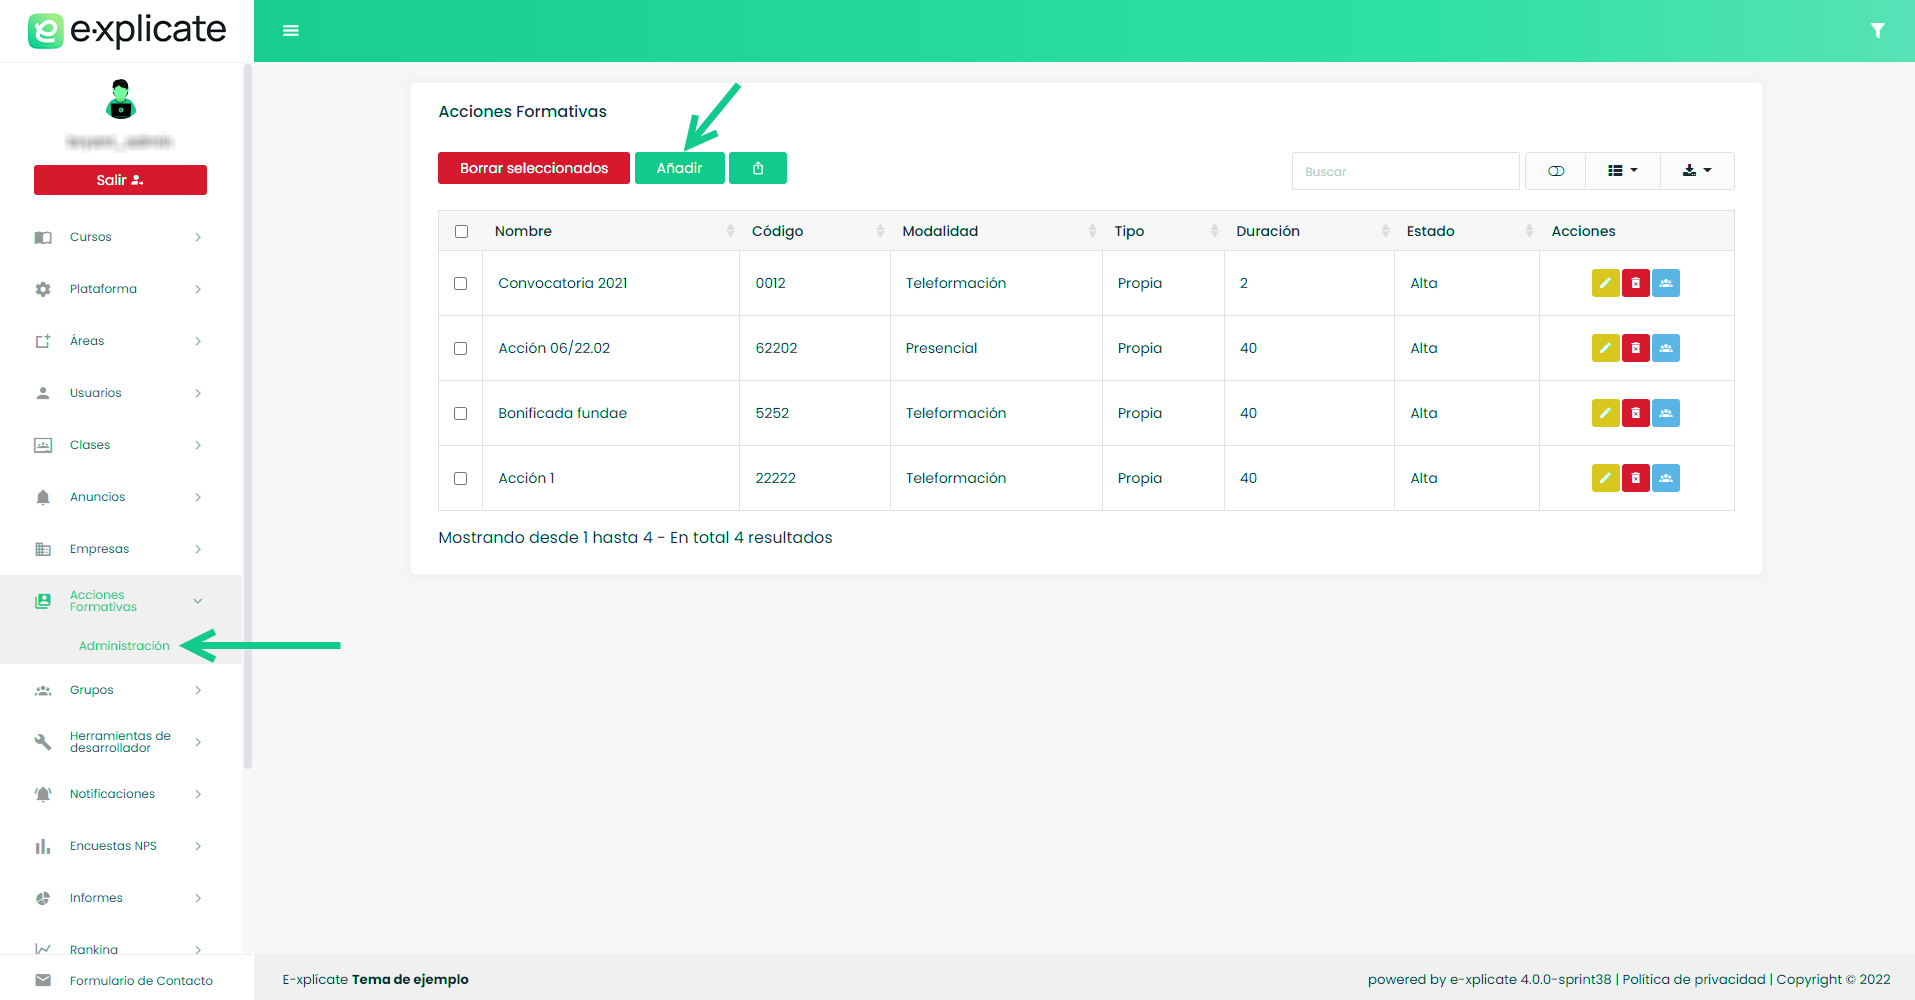
Task: Click the hamburger menu icon in header
Action: pyautogui.click(x=291, y=31)
